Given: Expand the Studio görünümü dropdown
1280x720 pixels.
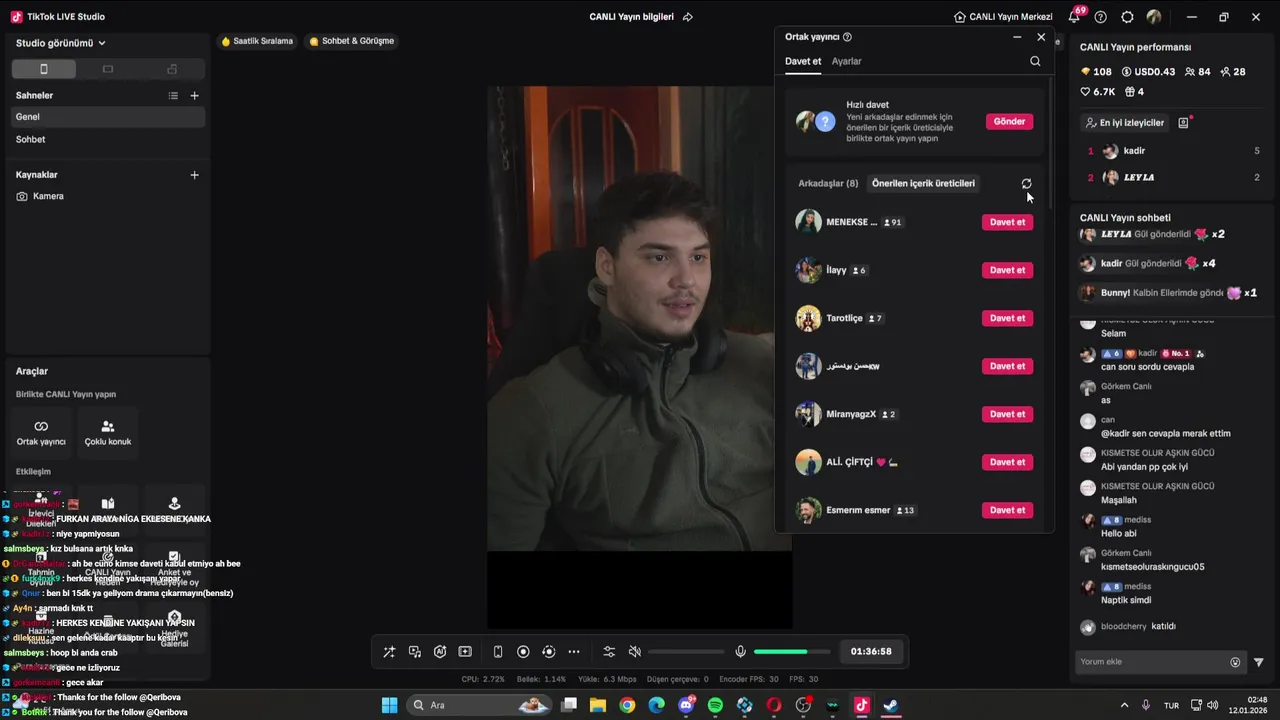Looking at the screenshot, I should pos(61,43).
